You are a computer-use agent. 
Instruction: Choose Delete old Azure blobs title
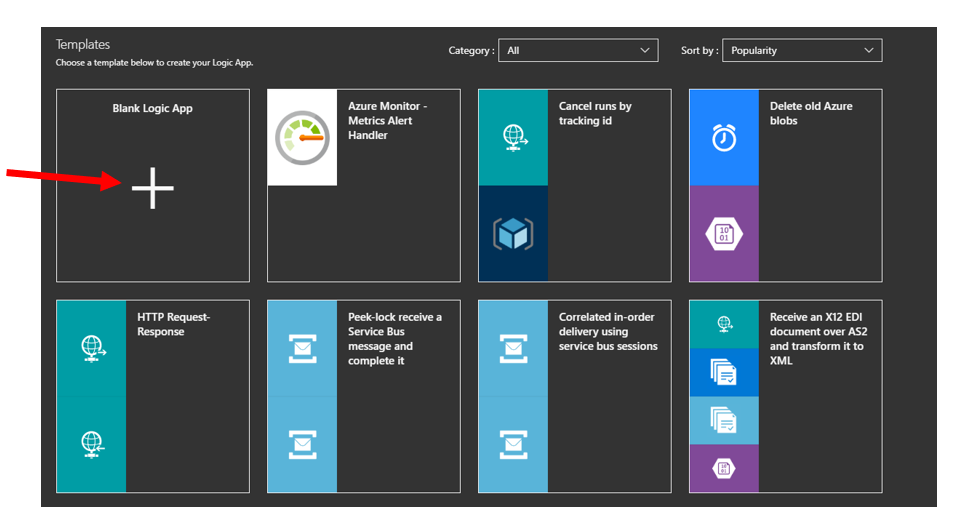[x=811, y=113]
